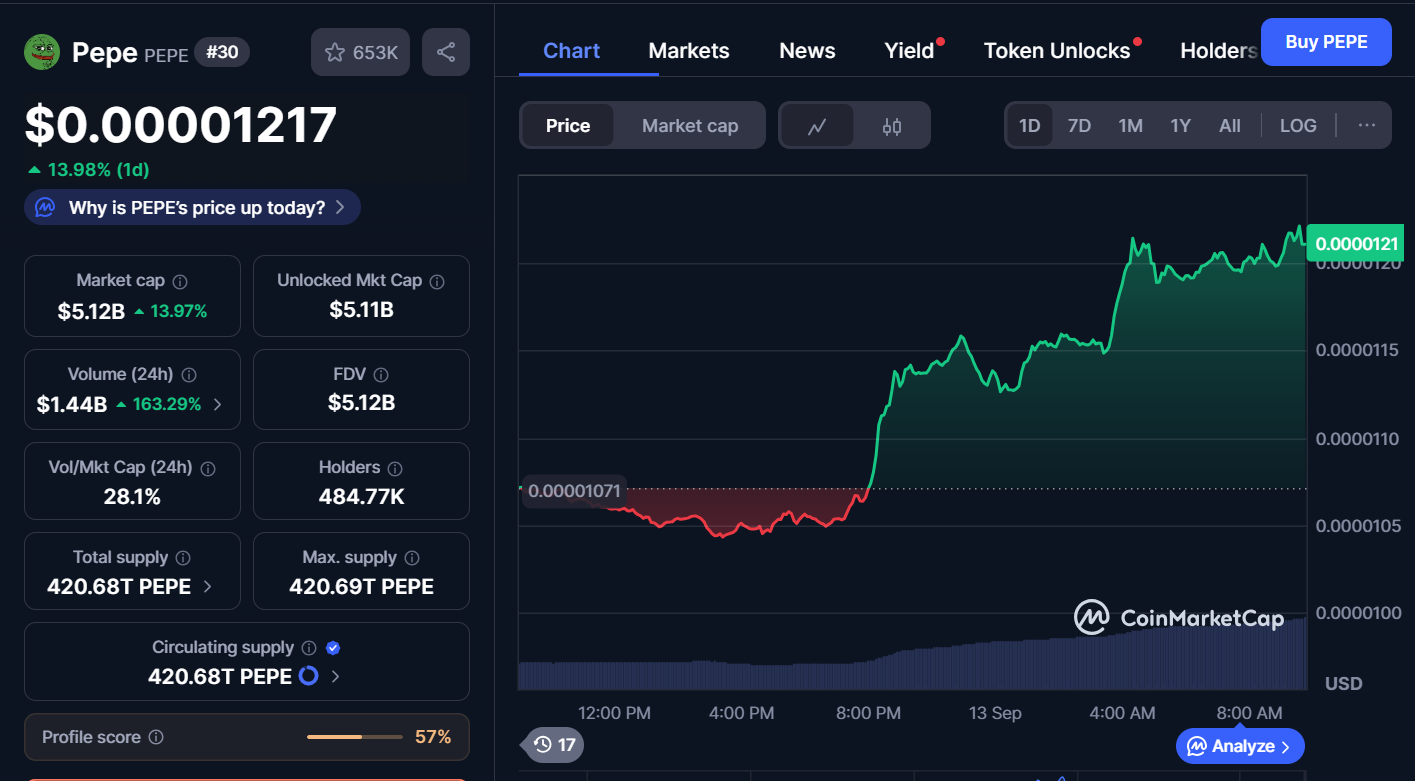Viewport: 1415px width, 781px height.
Task: Open the Markets tab
Action: (689, 51)
